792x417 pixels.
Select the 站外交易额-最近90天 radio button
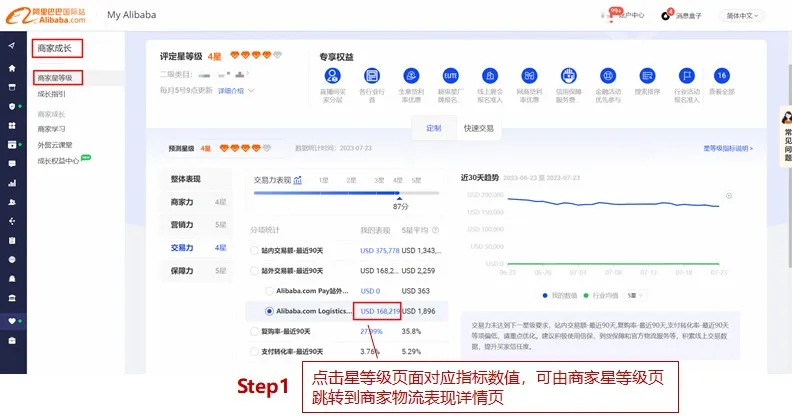255,271
